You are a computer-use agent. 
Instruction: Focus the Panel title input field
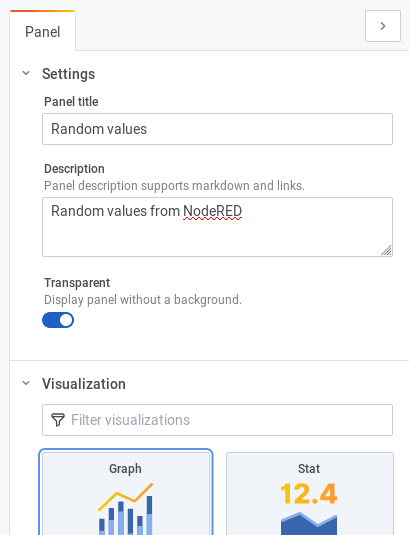tap(217, 129)
